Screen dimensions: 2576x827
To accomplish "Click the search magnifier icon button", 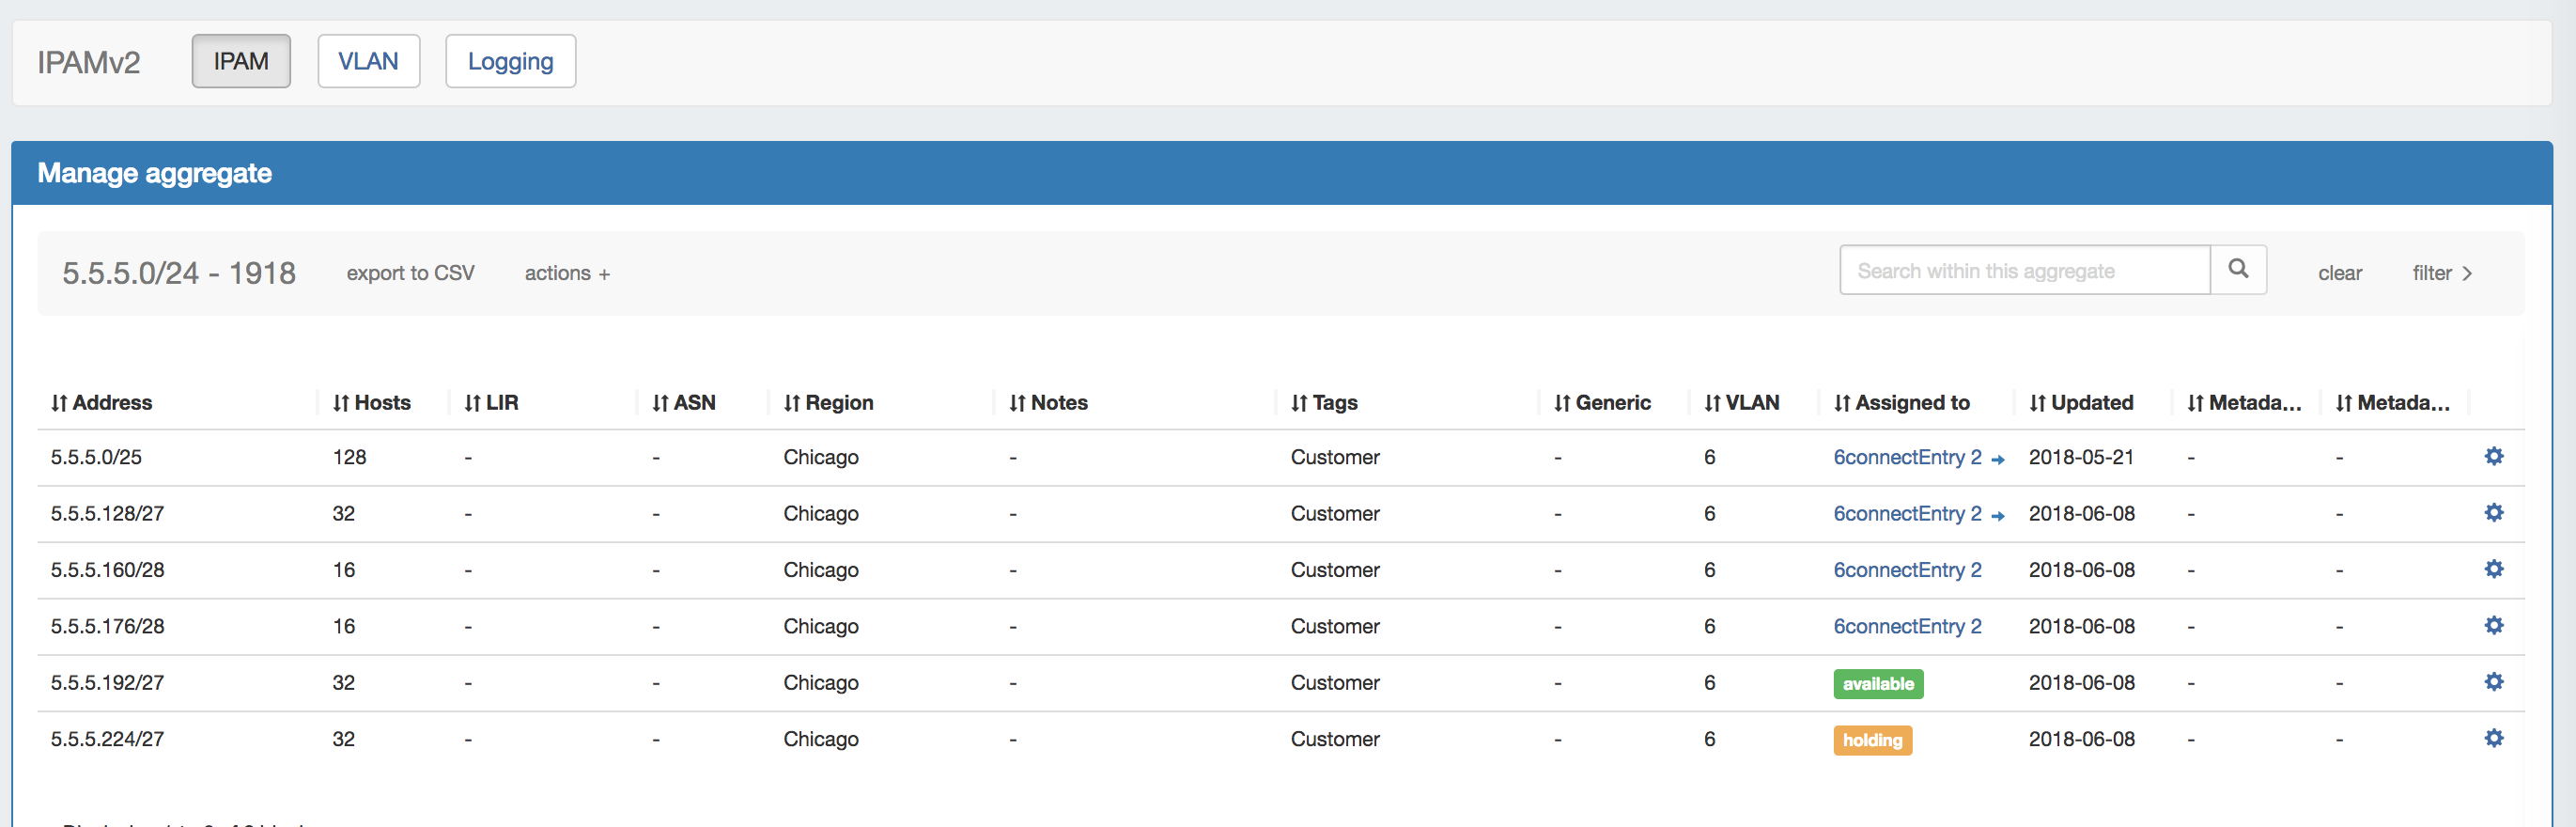I will point(2237,269).
